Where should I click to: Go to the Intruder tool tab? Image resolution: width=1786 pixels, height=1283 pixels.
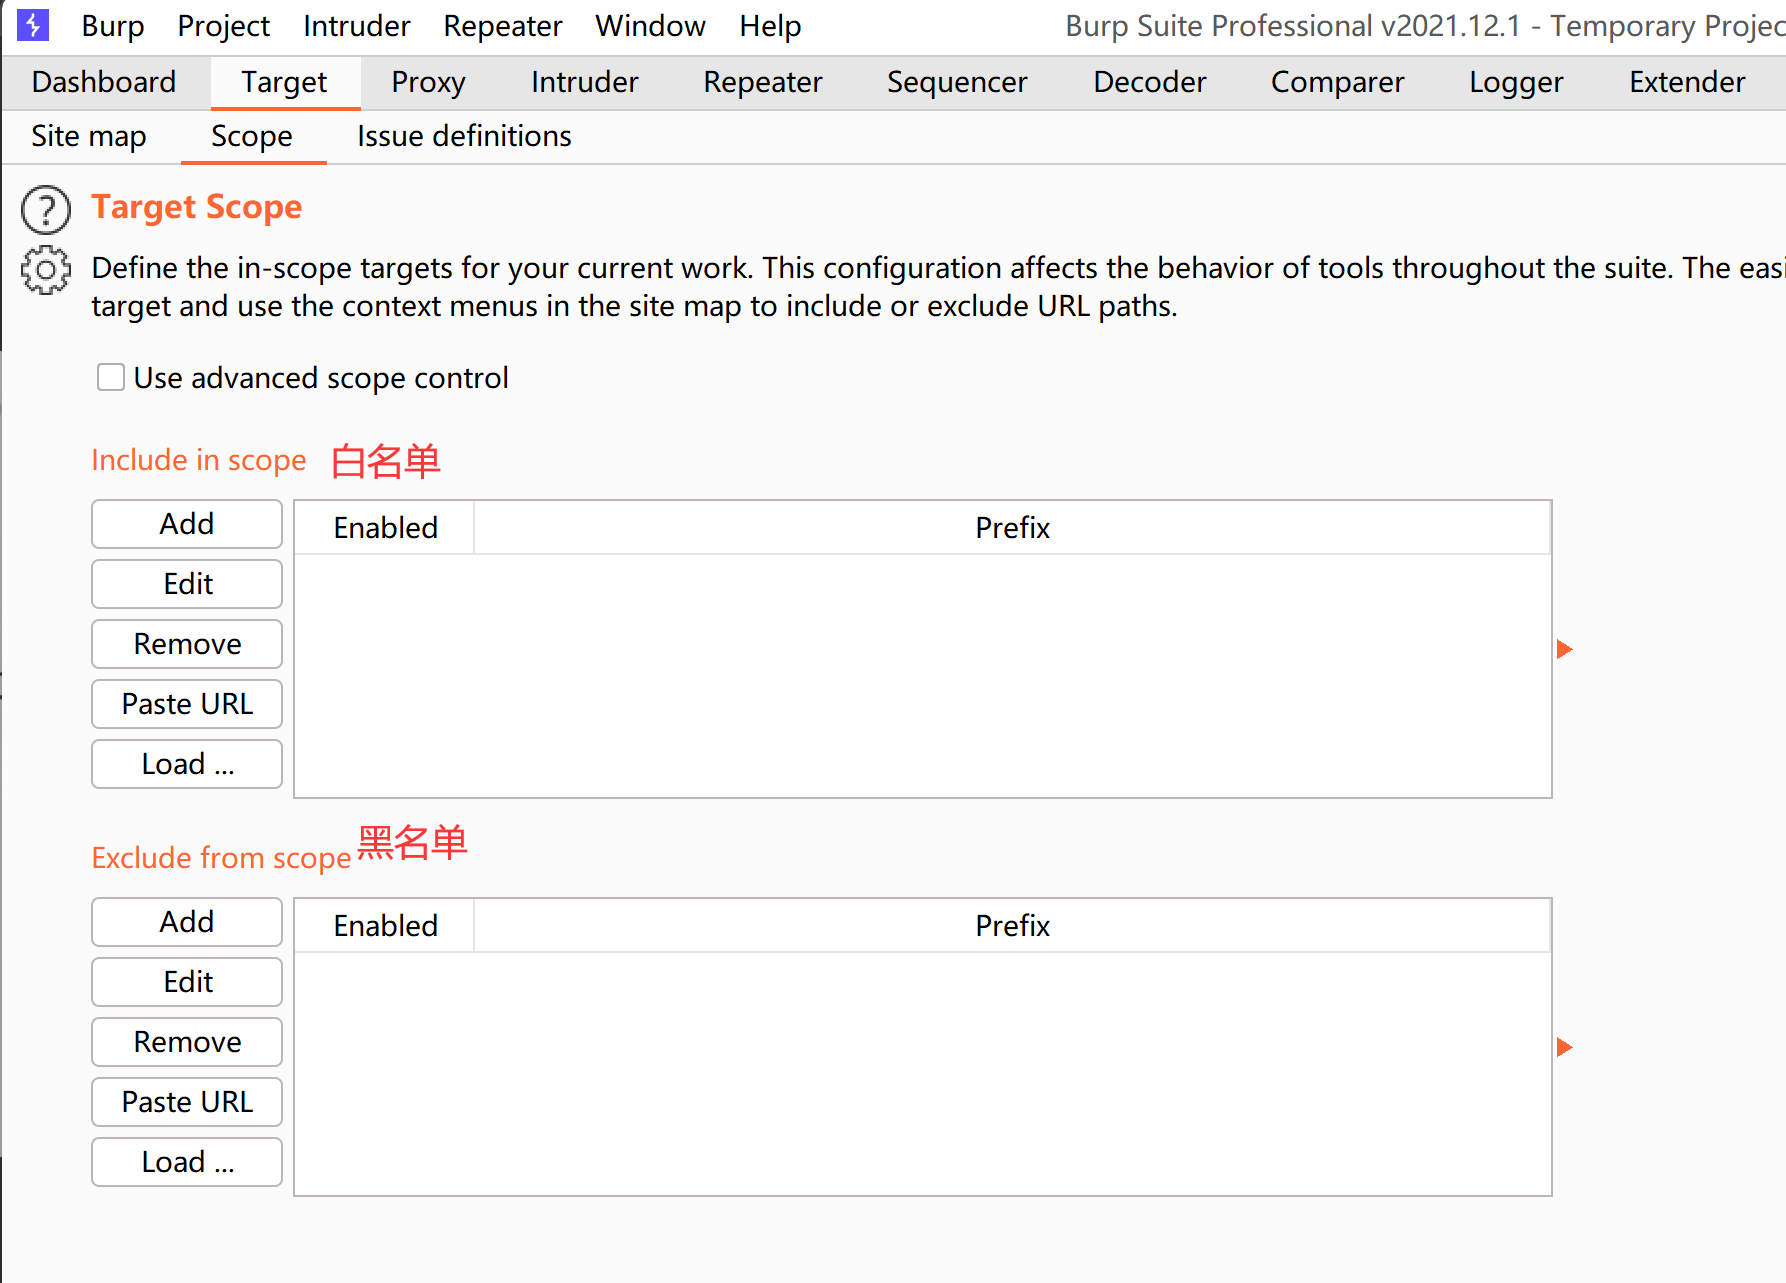pyautogui.click(x=585, y=82)
